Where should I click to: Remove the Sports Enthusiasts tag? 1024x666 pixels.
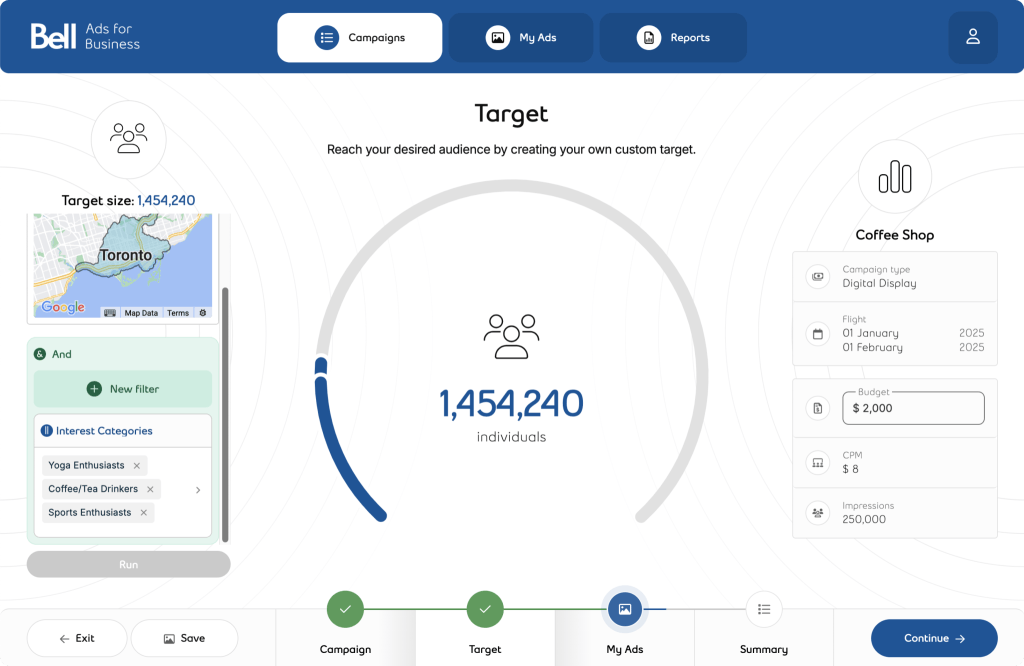point(144,513)
